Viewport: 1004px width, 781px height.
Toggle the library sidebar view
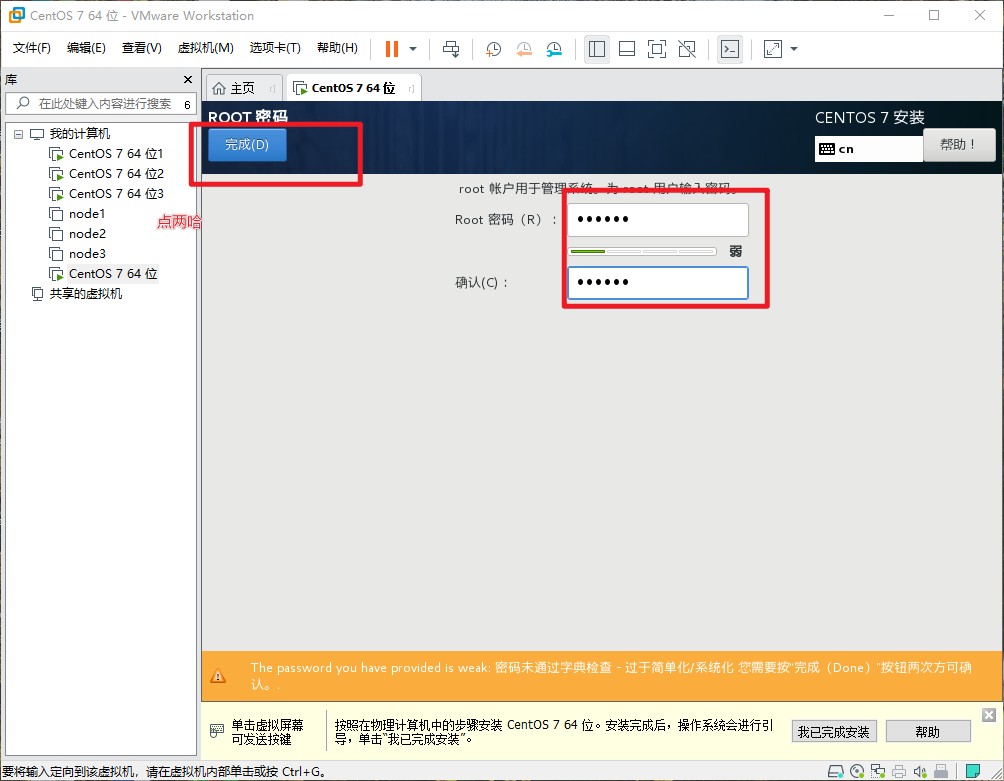pos(597,49)
